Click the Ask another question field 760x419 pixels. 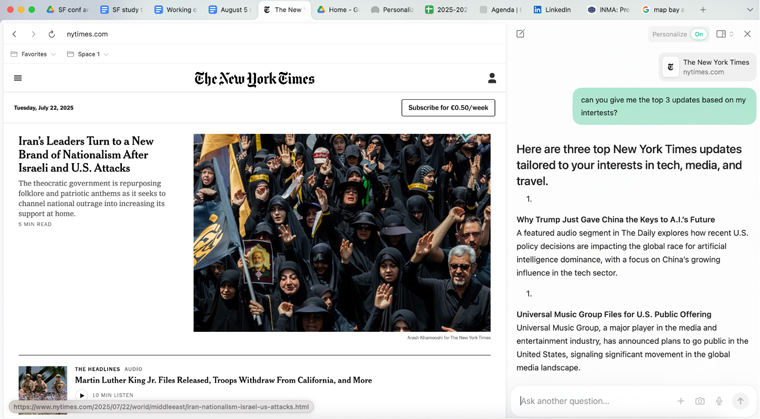point(596,401)
